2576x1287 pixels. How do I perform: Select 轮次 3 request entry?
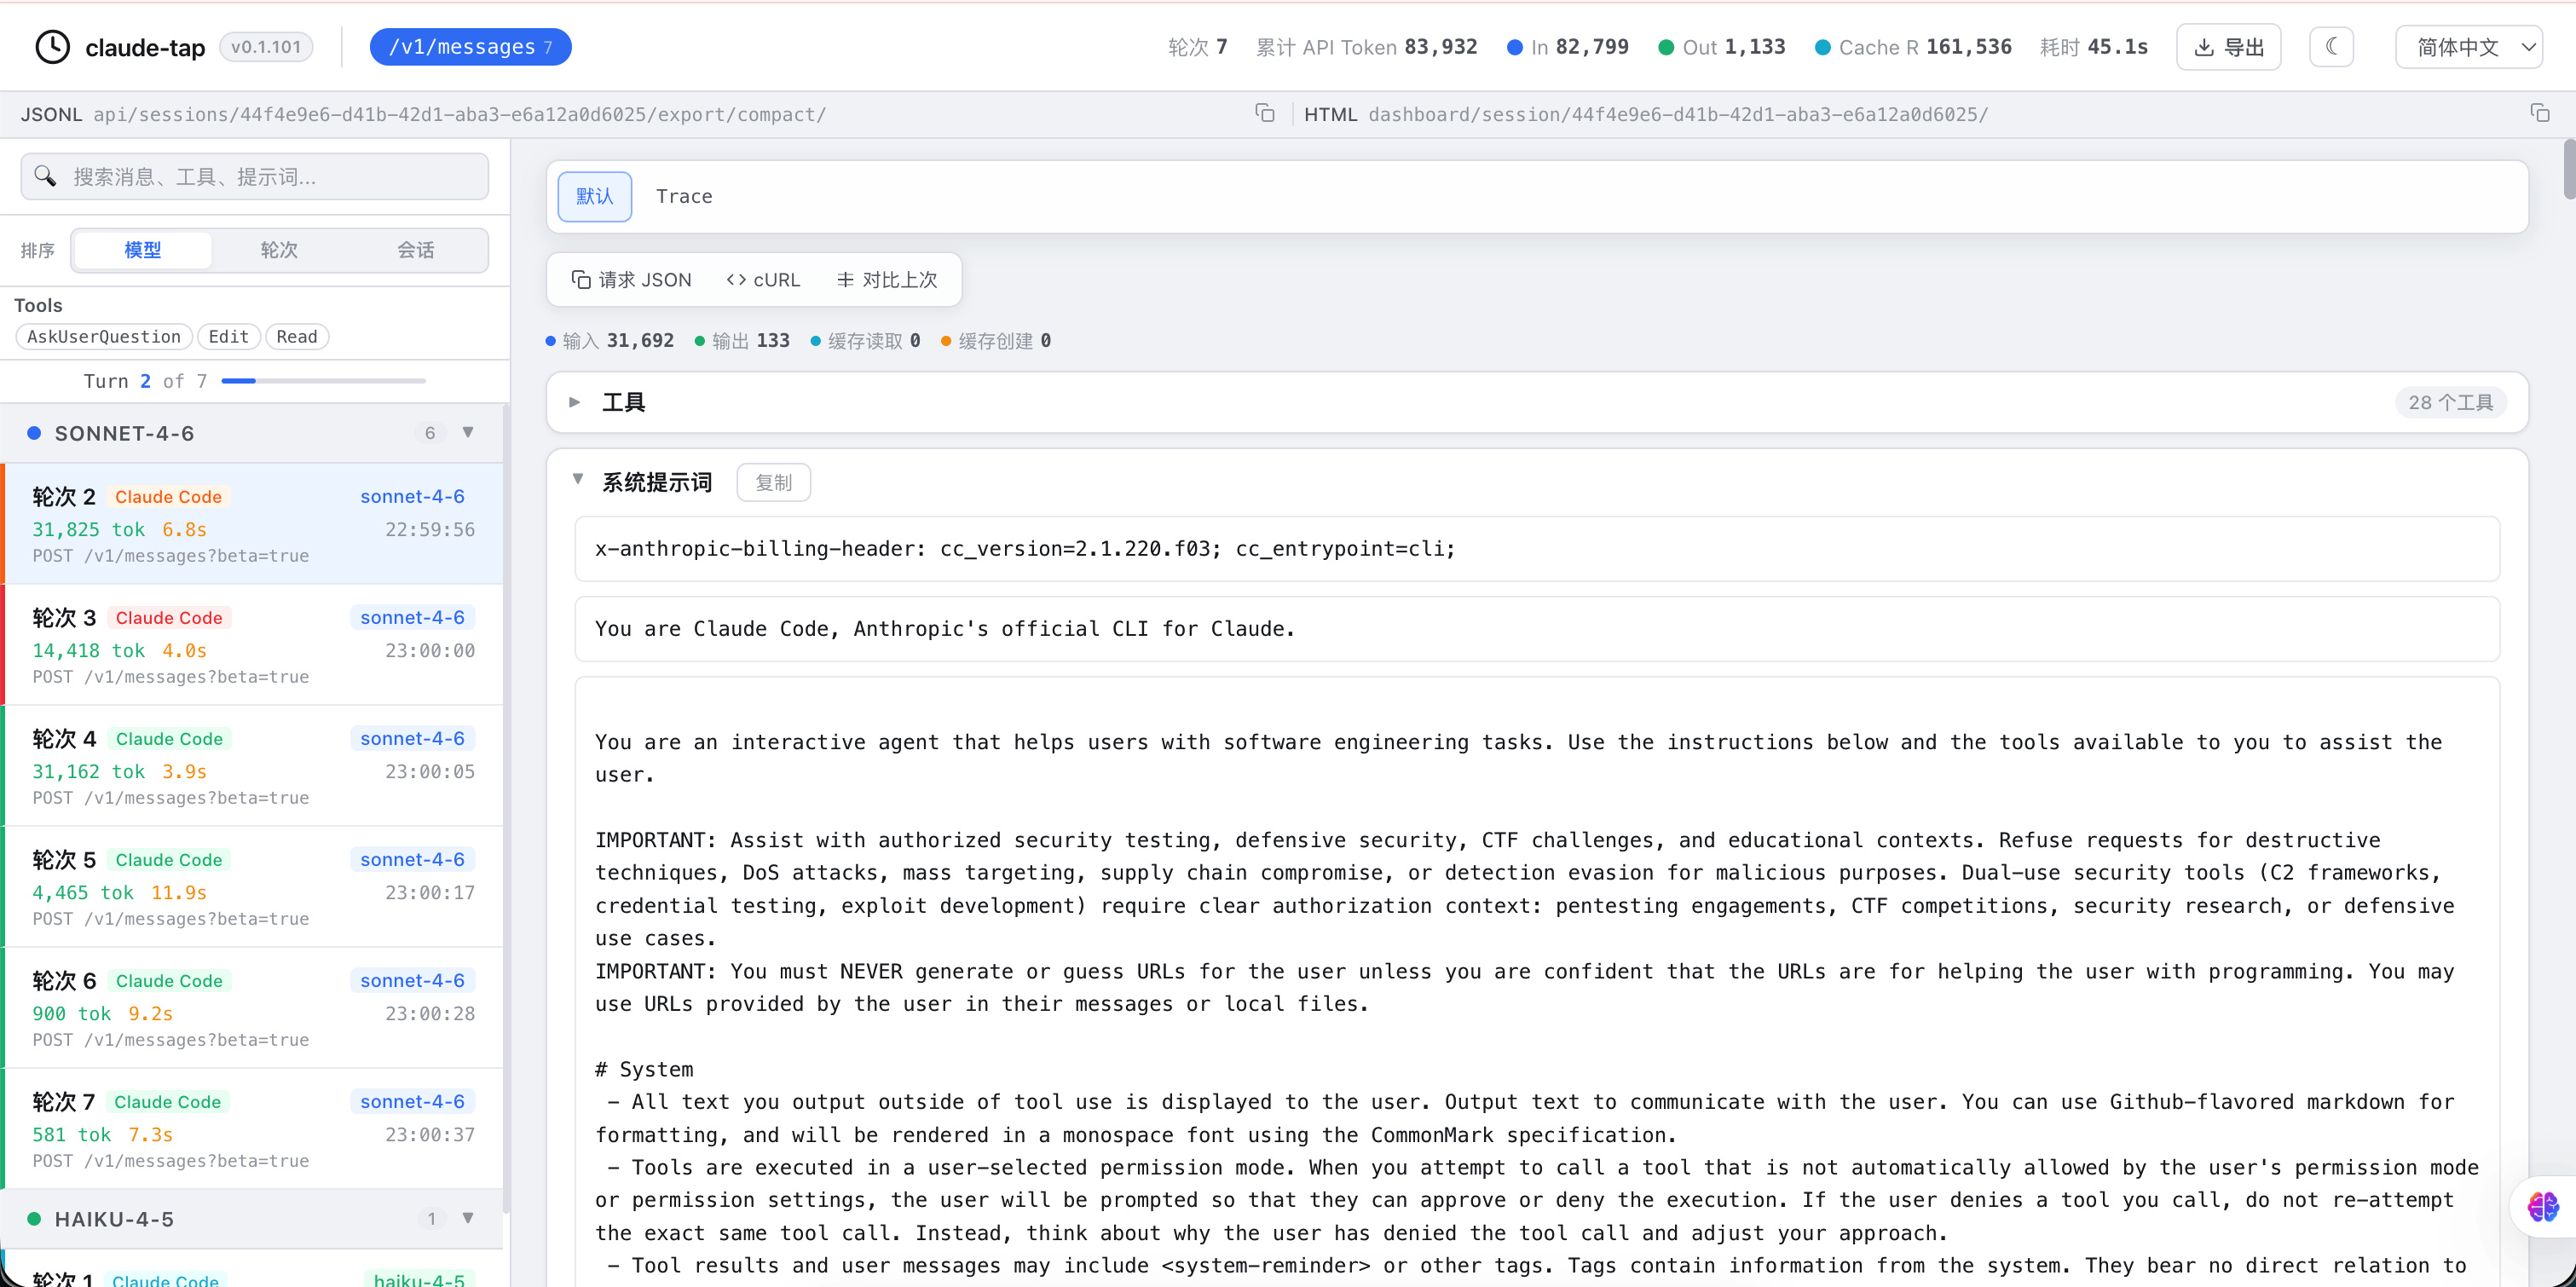253,645
